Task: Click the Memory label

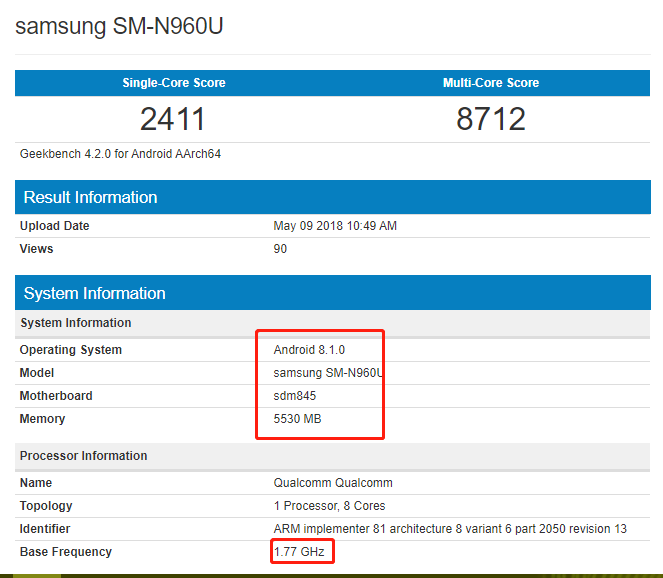Action: pos(42,419)
